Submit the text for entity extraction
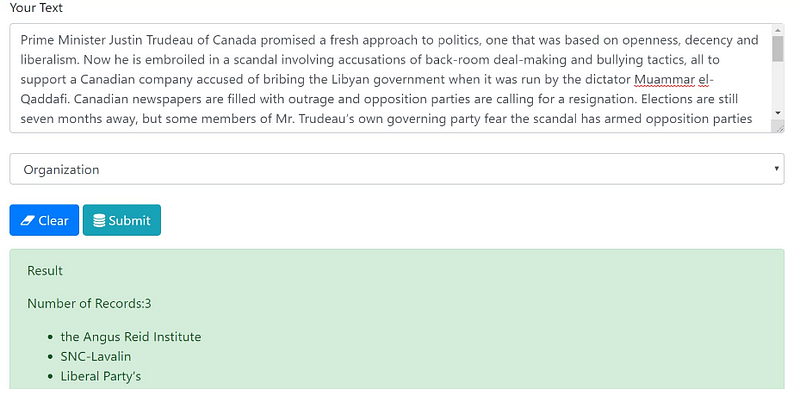The width and height of the screenshot is (800, 413). pos(121,220)
